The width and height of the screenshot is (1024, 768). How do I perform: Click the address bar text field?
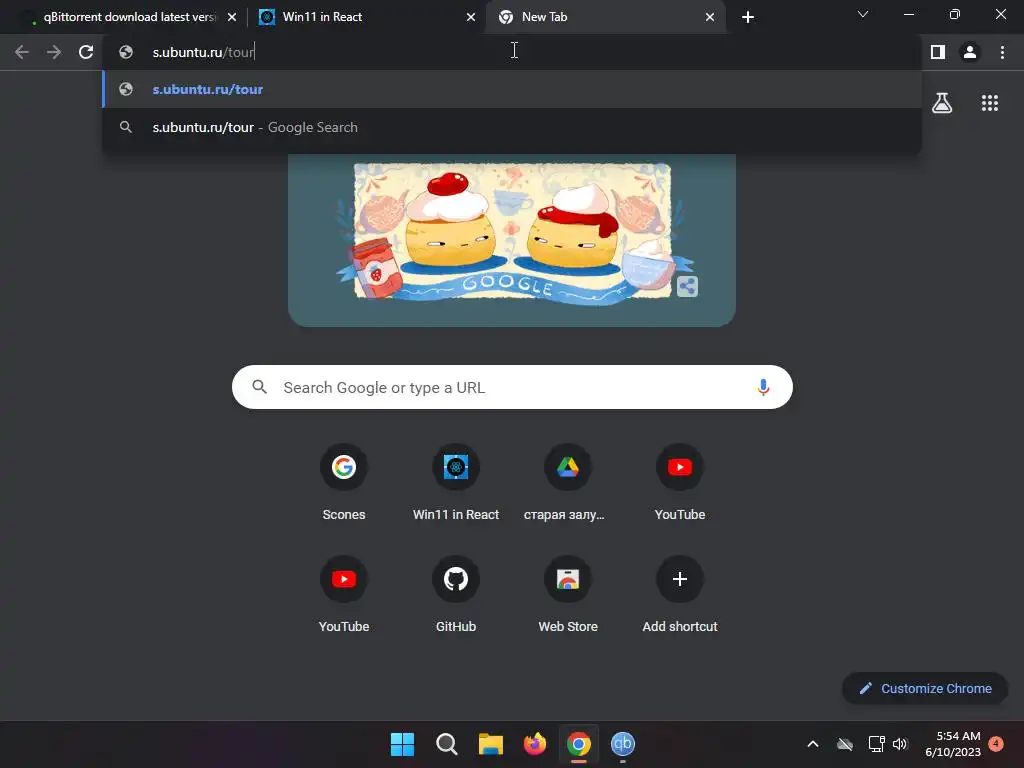[x=512, y=52]
